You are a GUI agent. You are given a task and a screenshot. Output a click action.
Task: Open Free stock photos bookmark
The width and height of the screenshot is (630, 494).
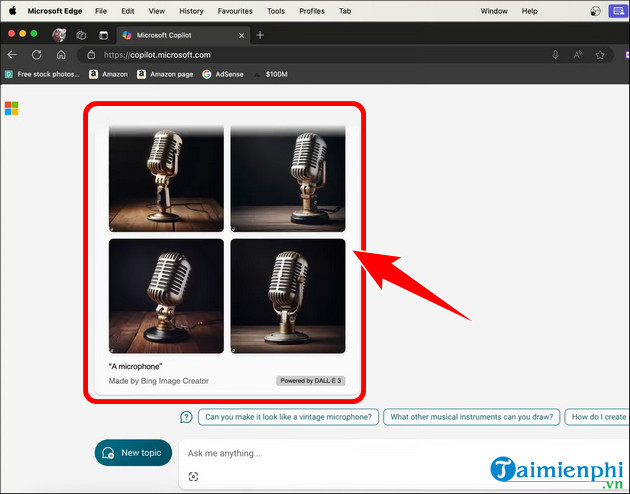tap(42, 74)
